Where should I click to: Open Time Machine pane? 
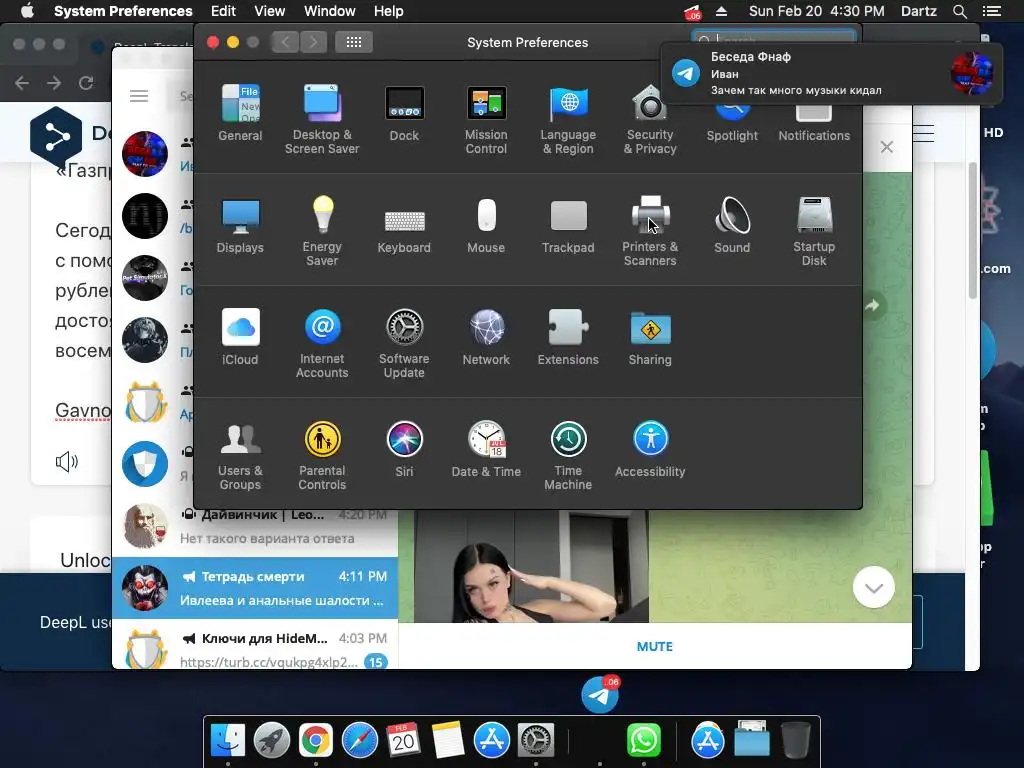click(x=568, y=456)
